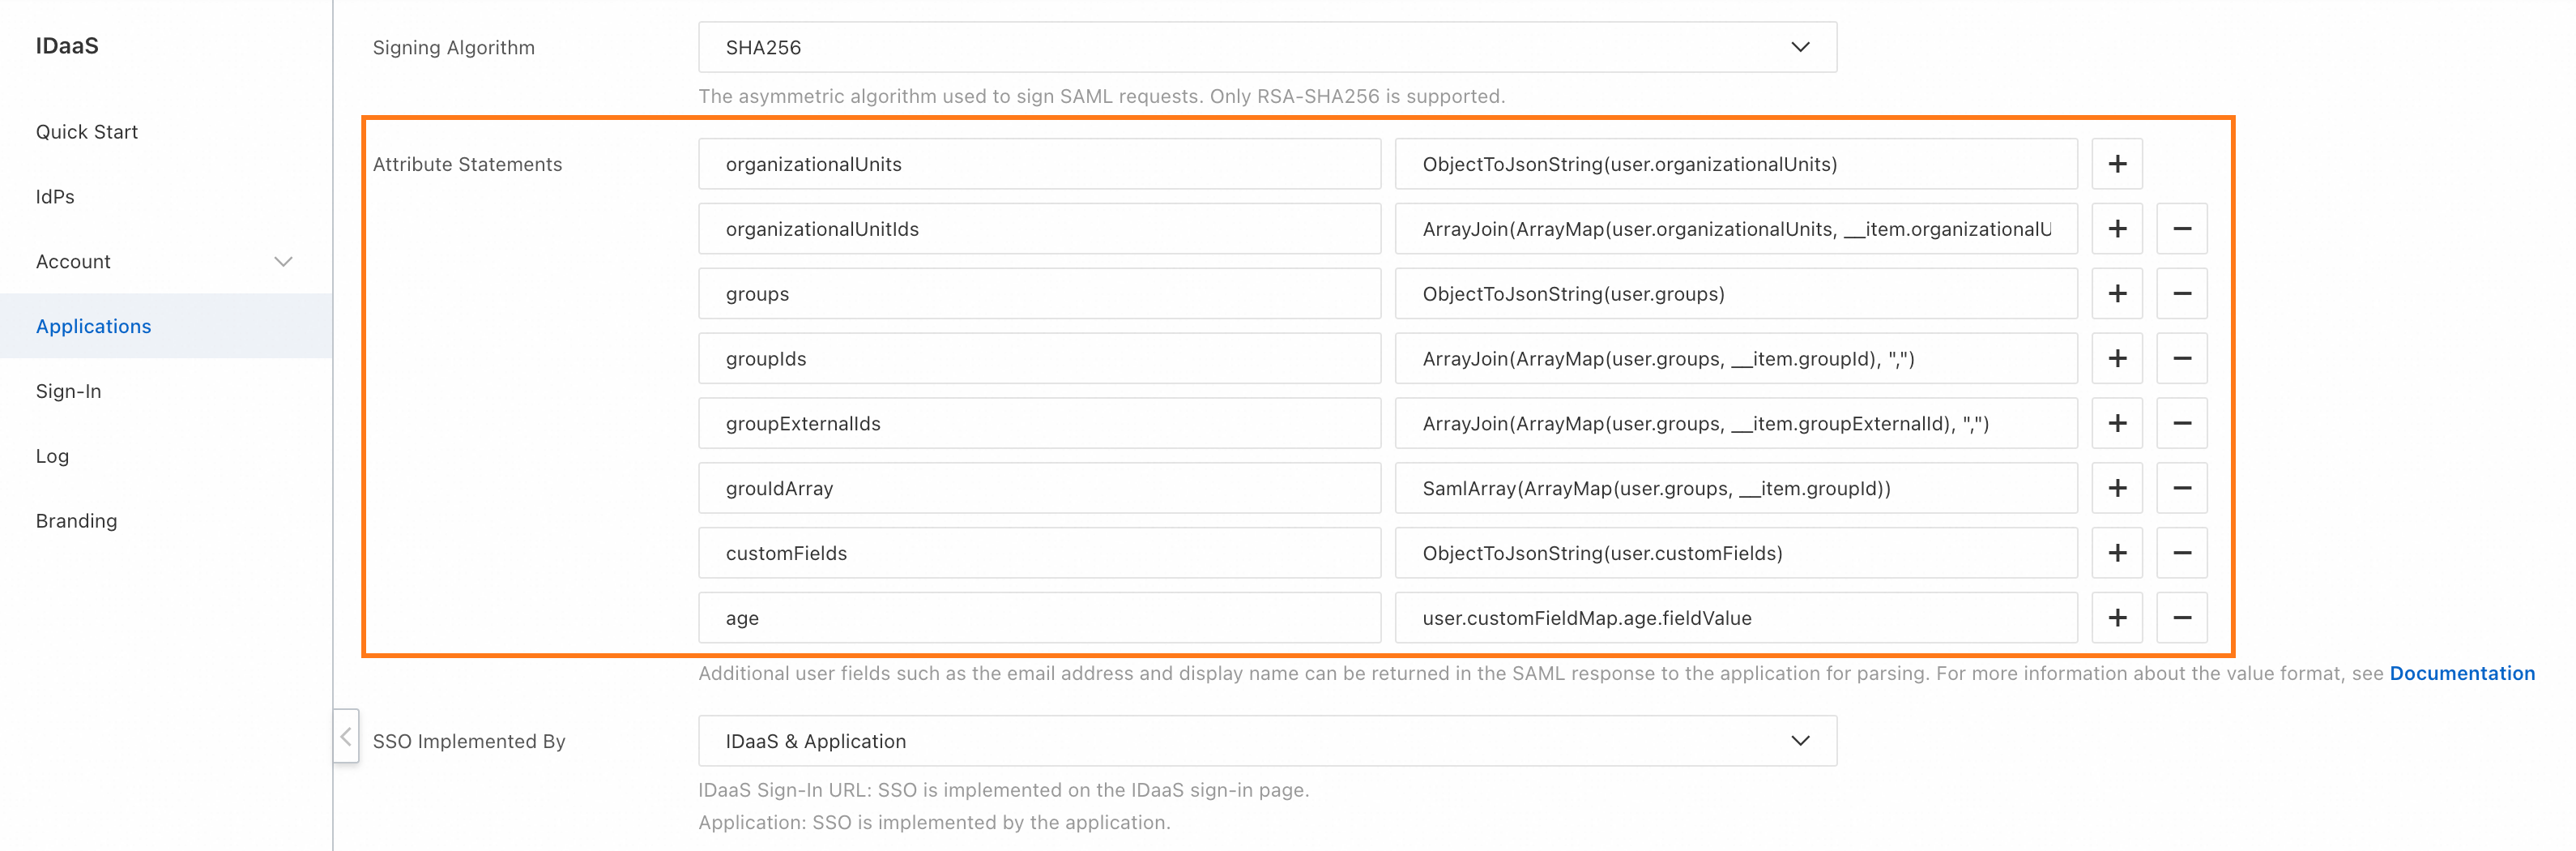Add row after grouIdArray attribute

tap(2117, 488)
